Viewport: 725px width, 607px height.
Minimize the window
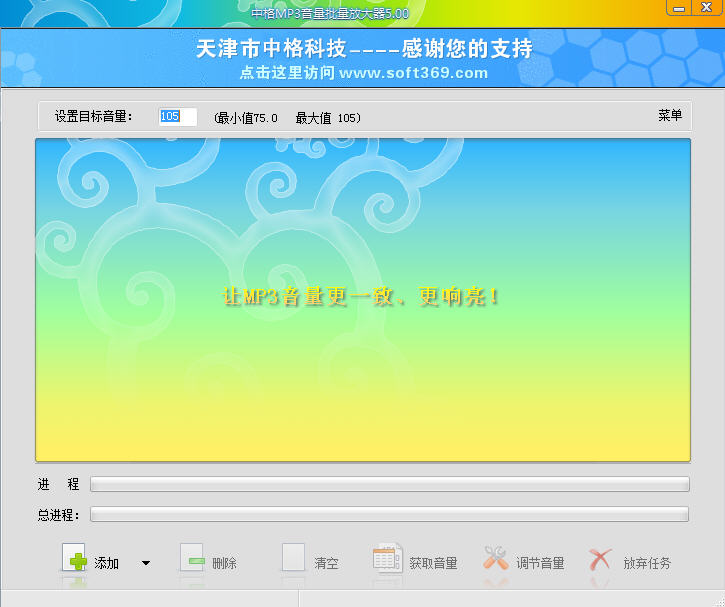(679, 8)
